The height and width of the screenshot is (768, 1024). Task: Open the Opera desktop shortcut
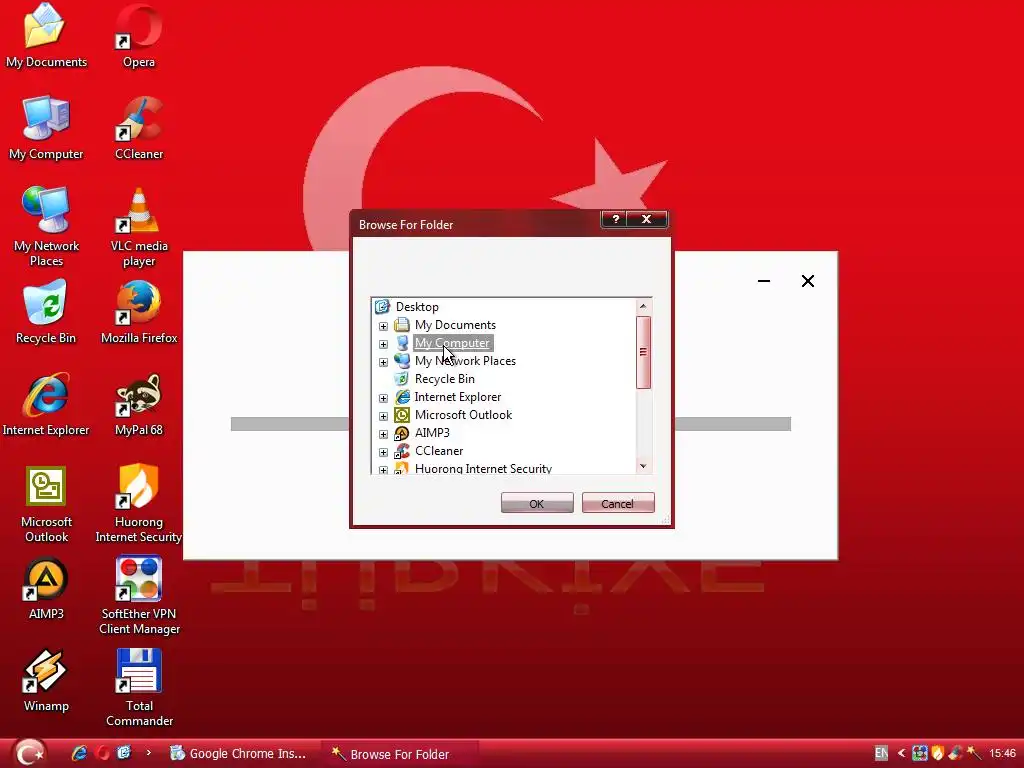(138, 35)
